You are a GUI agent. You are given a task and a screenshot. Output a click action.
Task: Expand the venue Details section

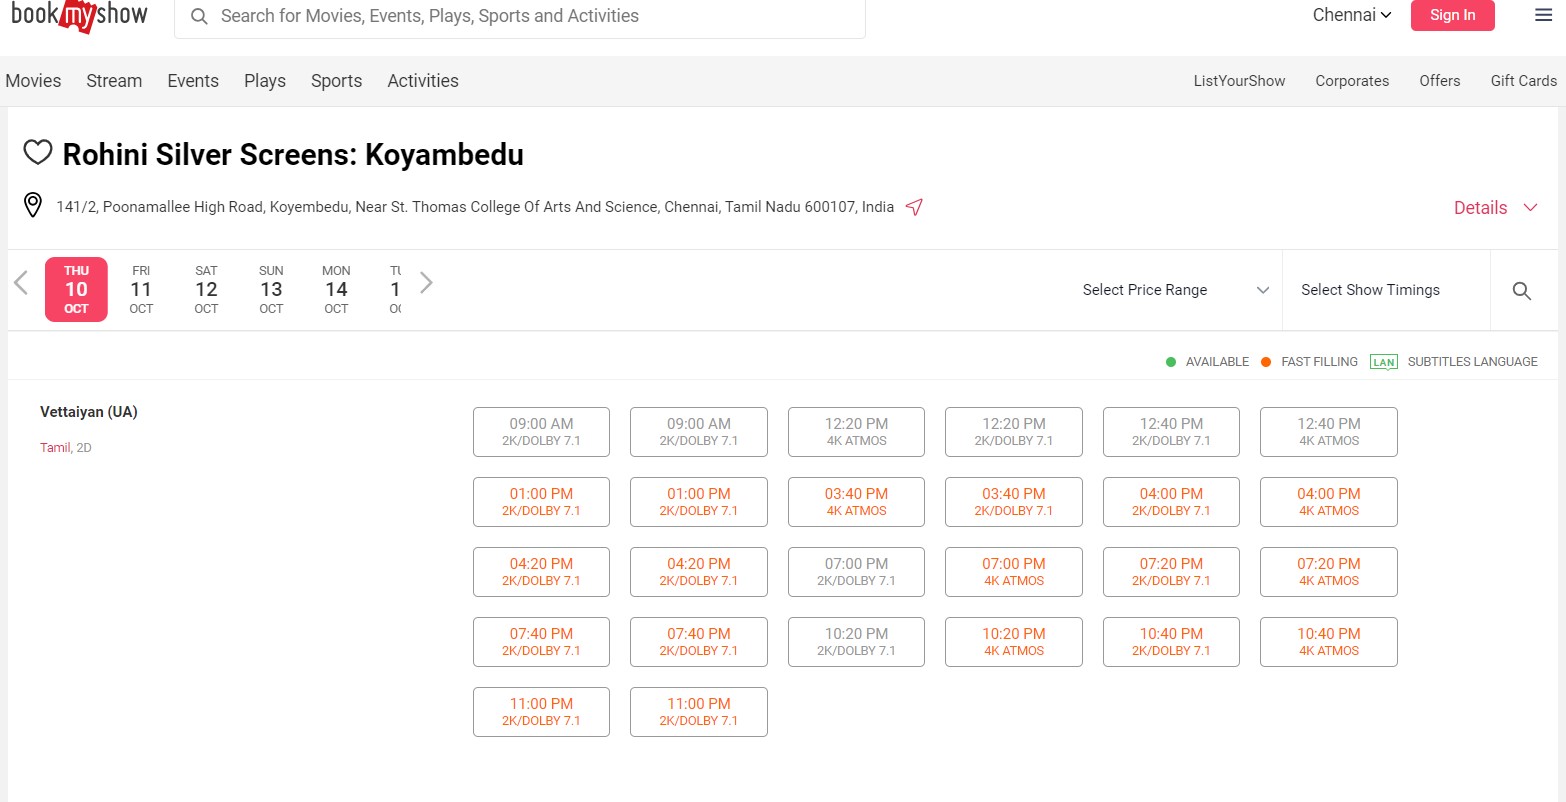[x=1494, y=208]
